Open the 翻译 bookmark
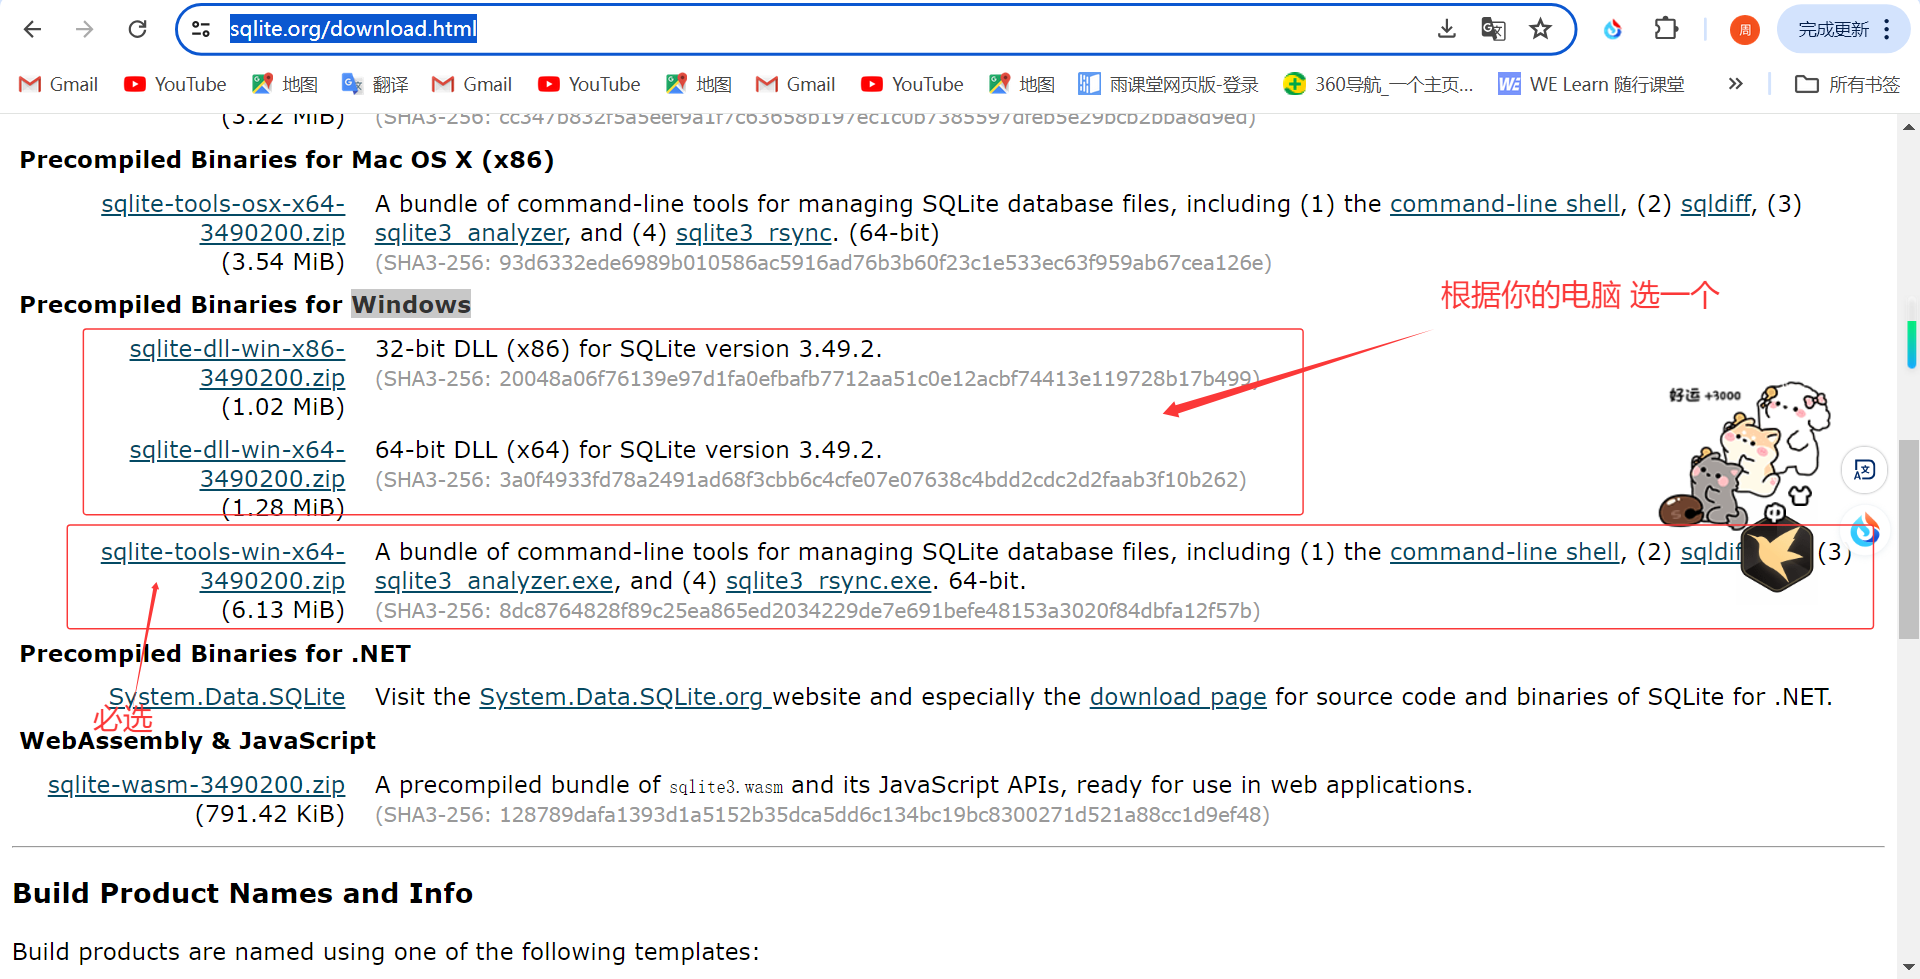The image size is (1920, 979). pyautogui.click(x=374, y=84)
